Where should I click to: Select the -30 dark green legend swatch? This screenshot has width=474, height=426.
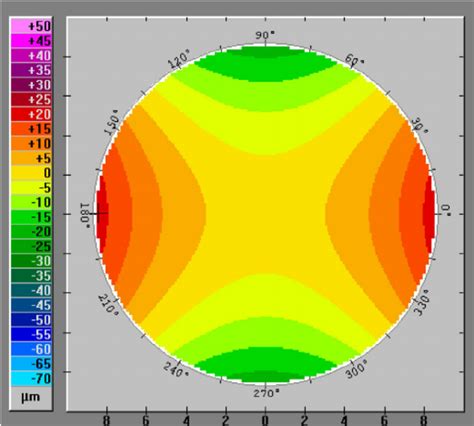(31, 261)
